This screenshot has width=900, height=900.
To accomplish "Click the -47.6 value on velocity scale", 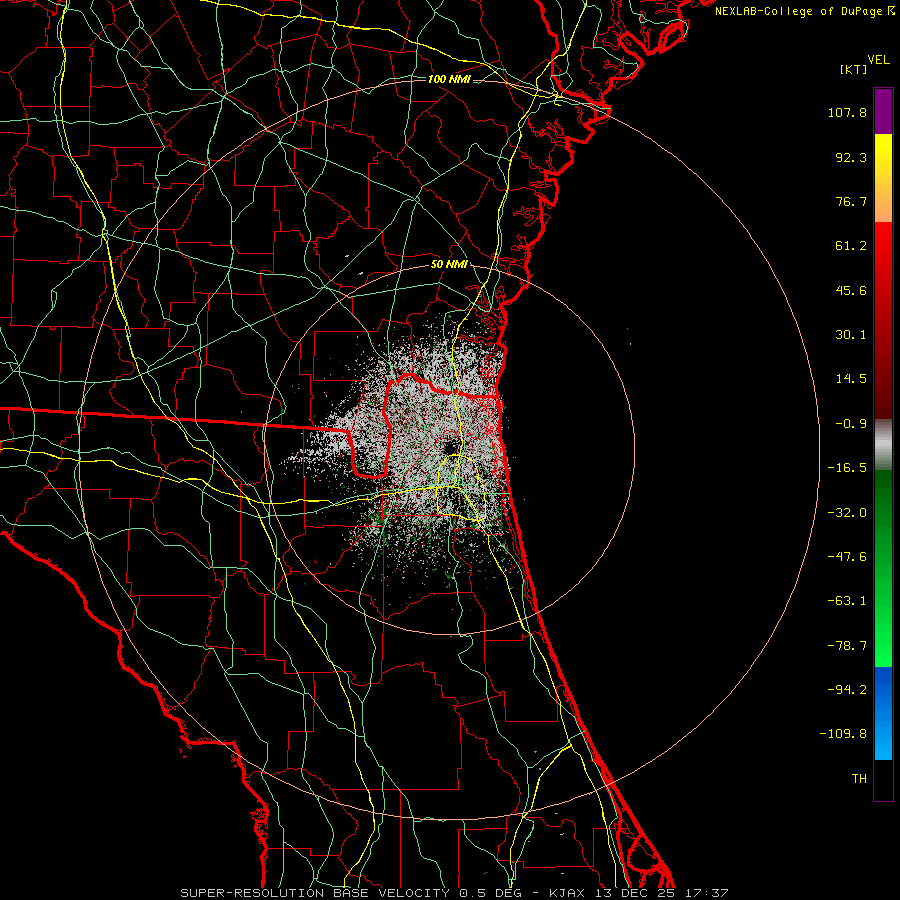I will click(x=847, y=557).
